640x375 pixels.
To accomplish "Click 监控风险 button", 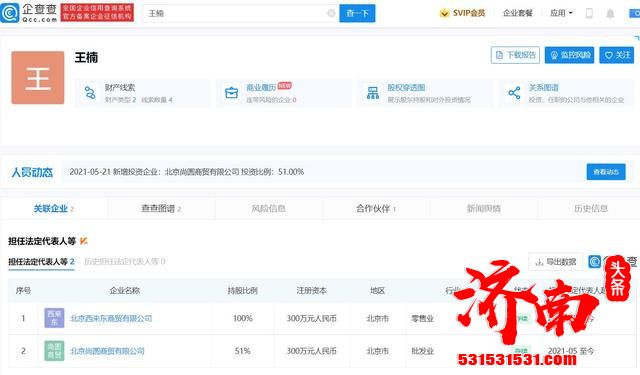I will pos(569,55).
